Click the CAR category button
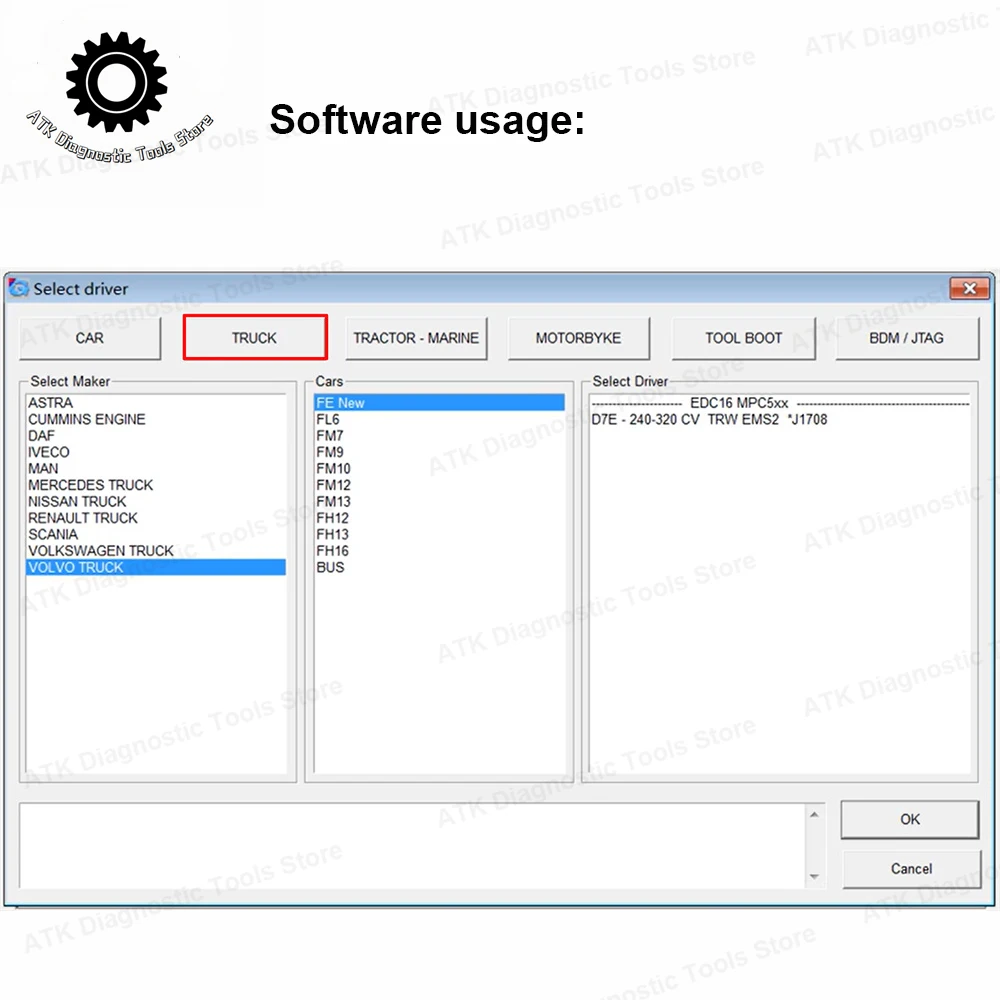 90,338
